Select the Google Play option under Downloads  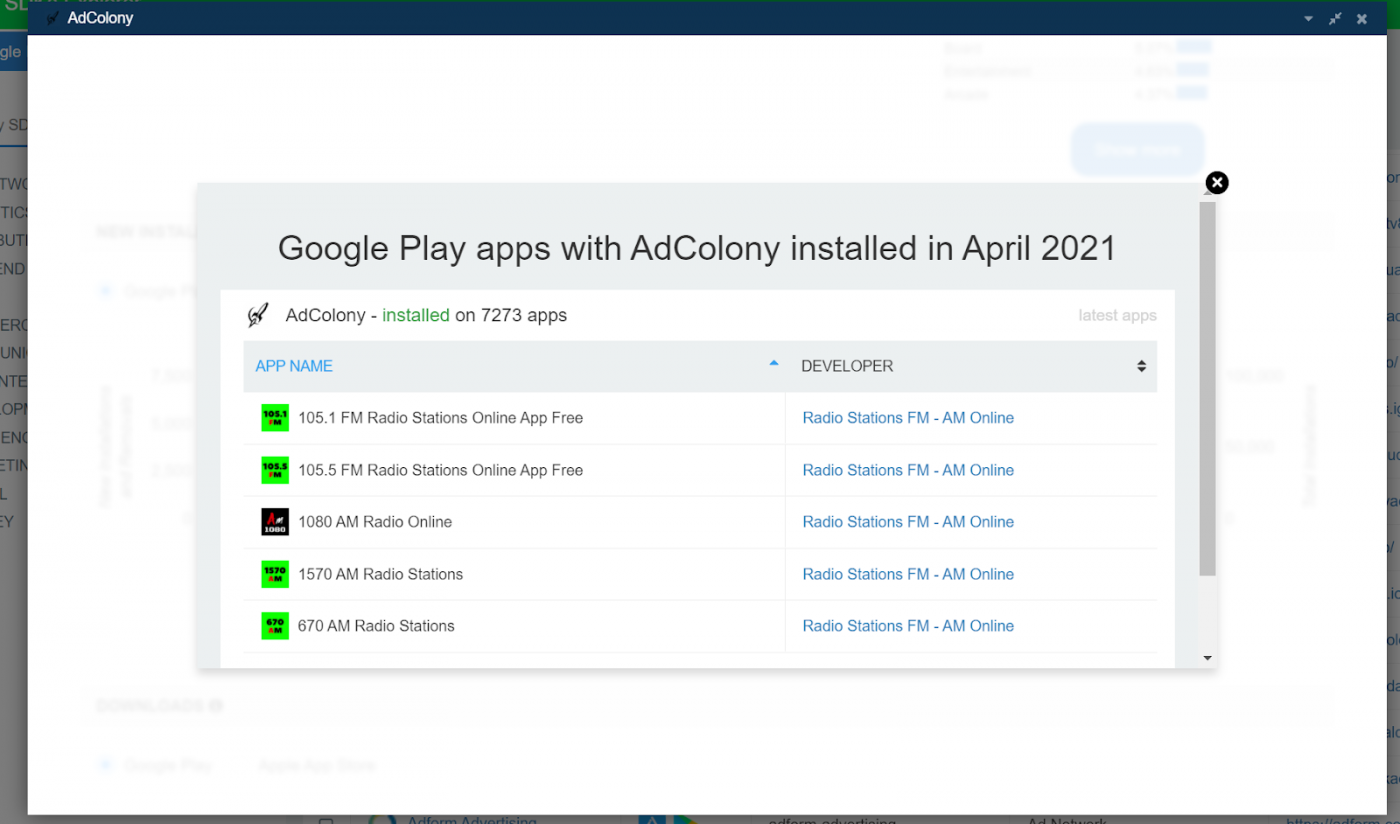(x=104, y=765)
